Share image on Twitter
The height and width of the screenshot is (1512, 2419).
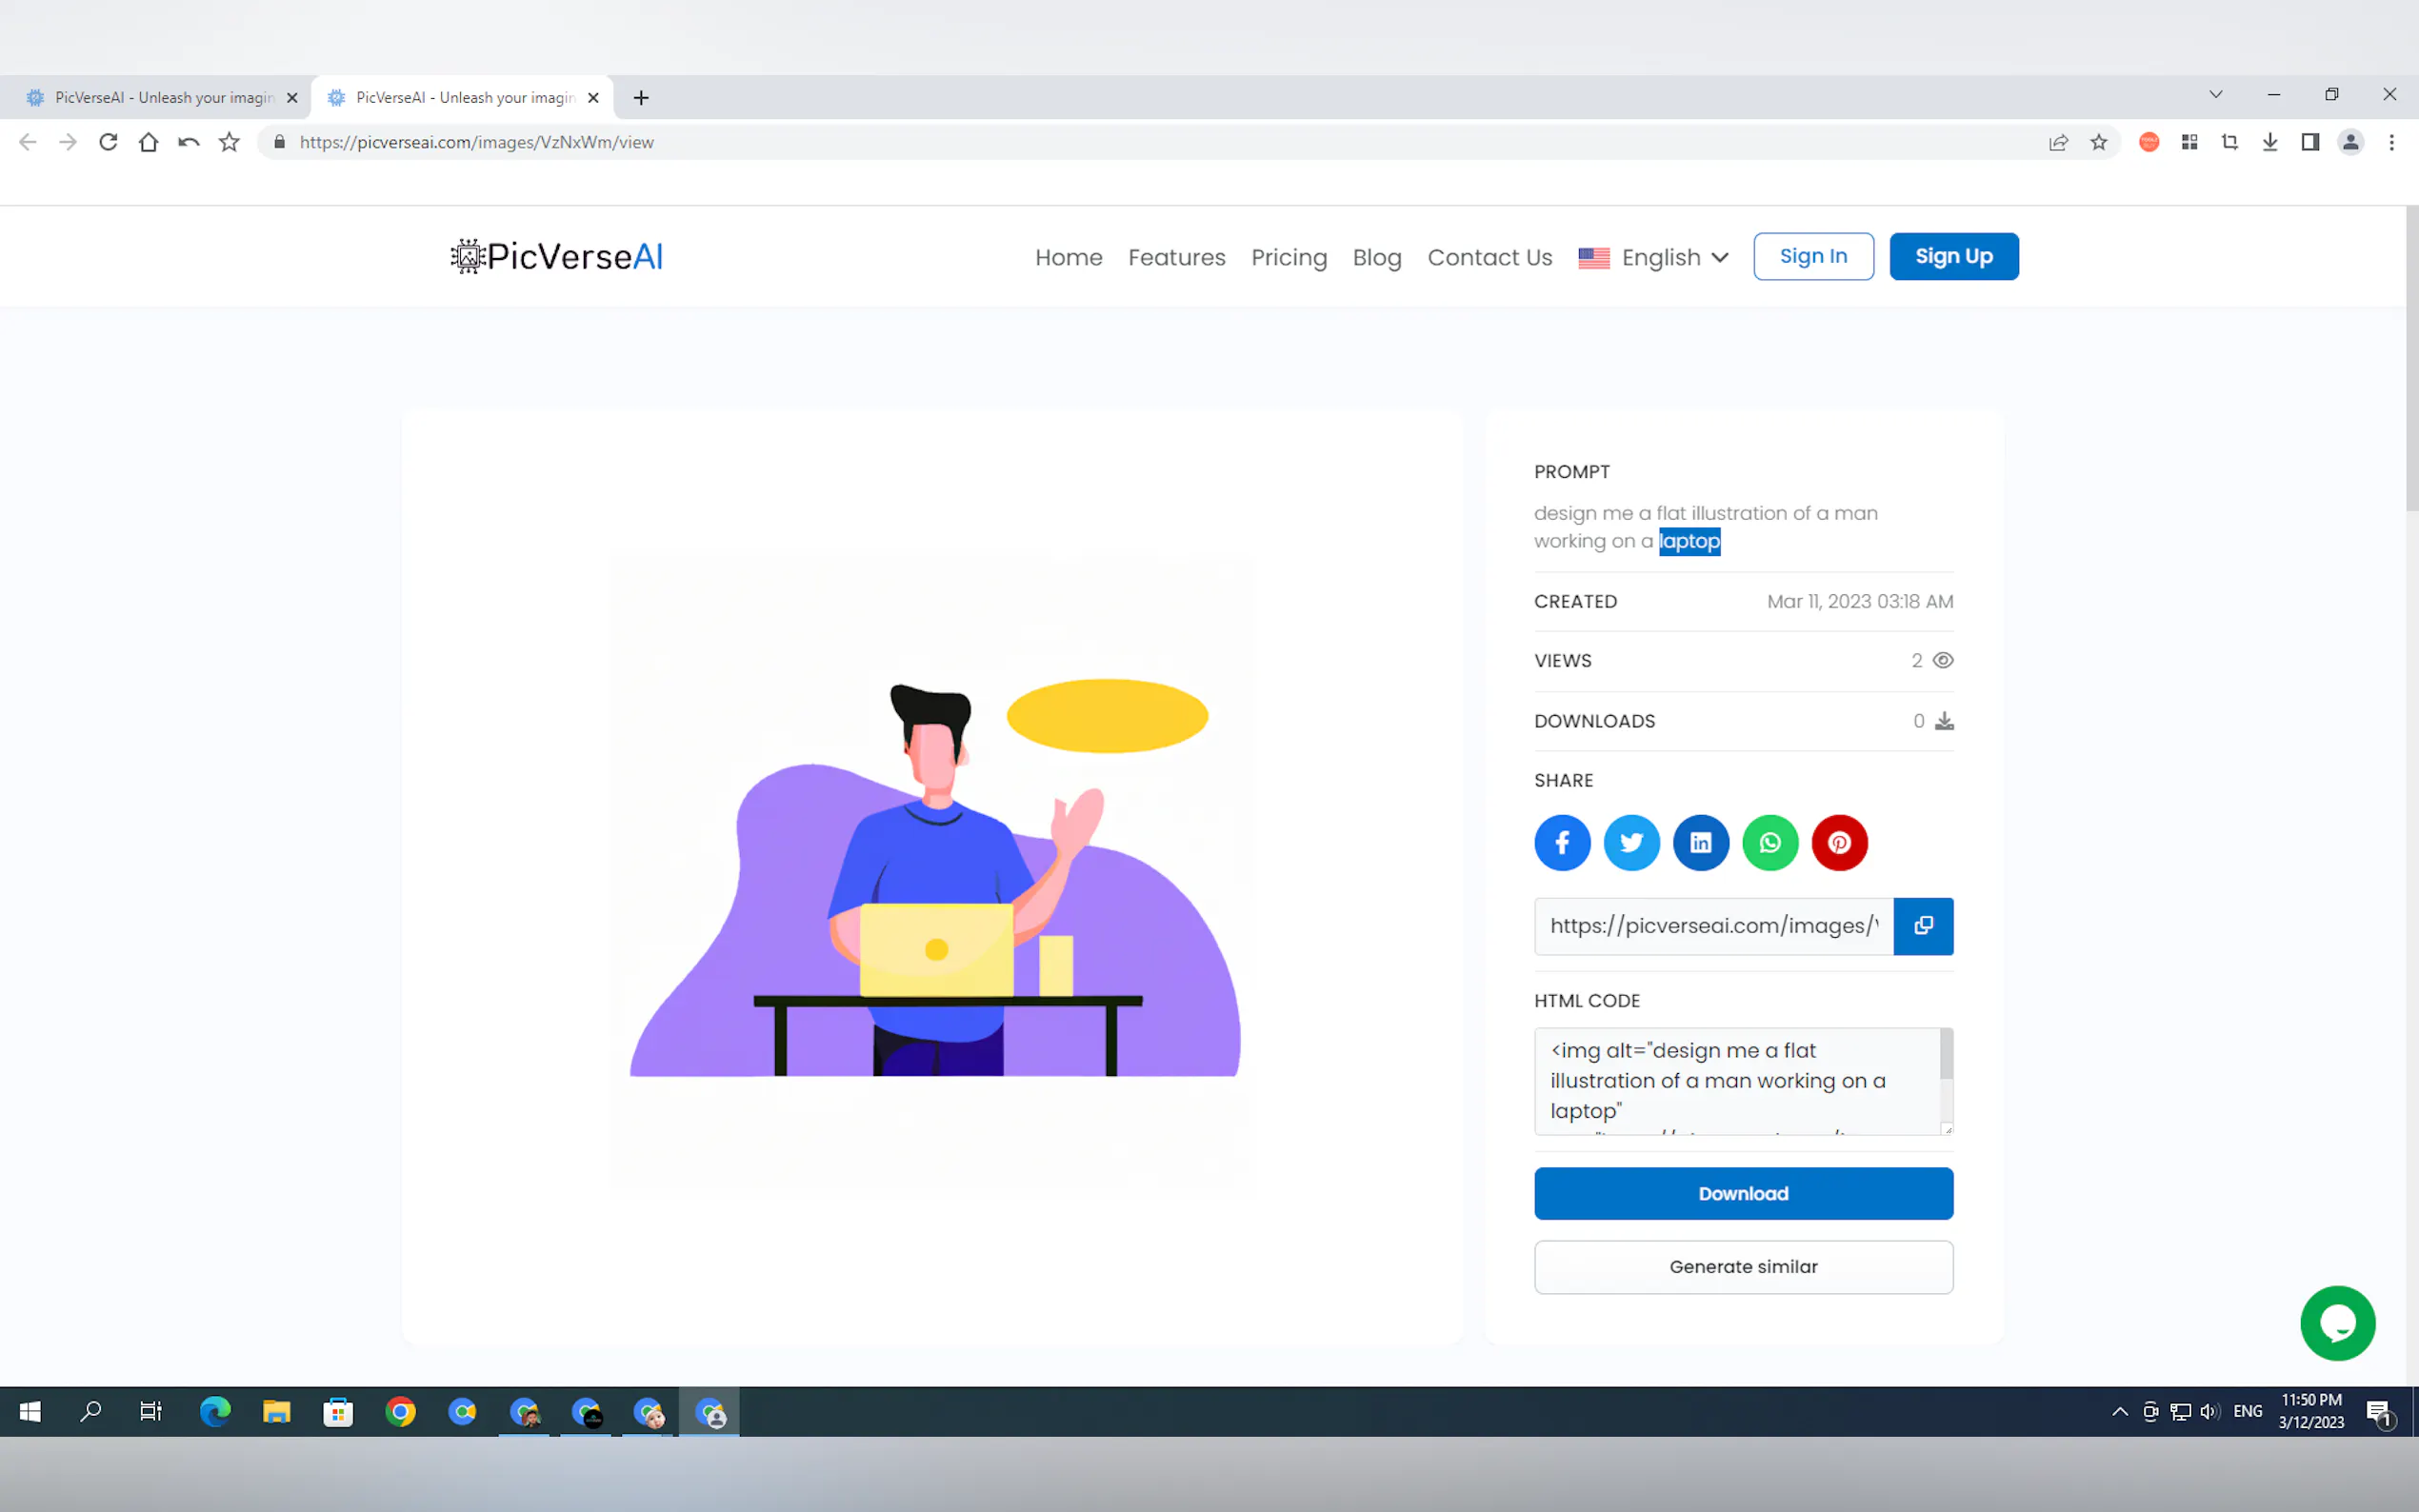point(1631,843)
